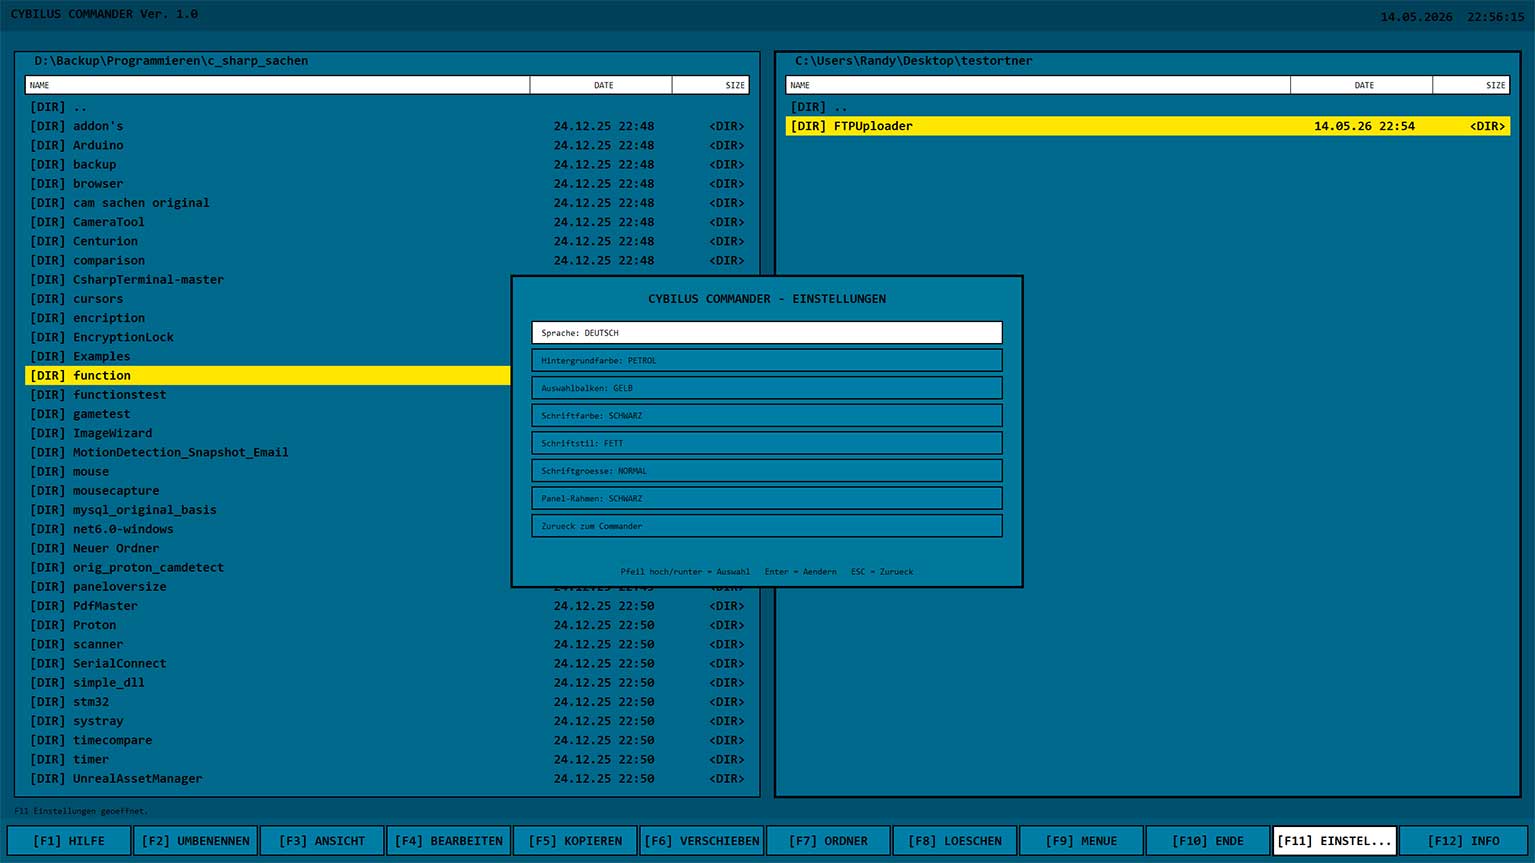The height and width of the screenshot is (863, 1535).
Task: Select the stm32 folder
Action: tap(387, 702)
